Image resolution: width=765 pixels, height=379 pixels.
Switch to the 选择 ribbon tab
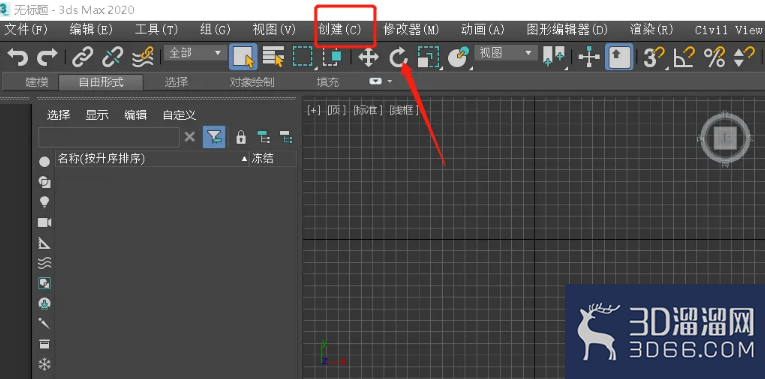pyautogui.click(x=176, y=82)
